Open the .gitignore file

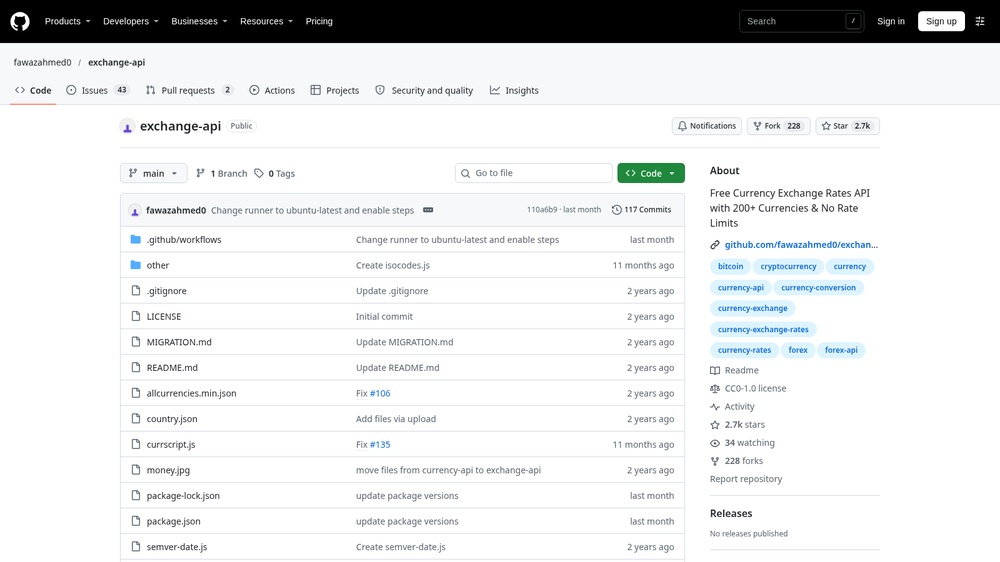166,291
